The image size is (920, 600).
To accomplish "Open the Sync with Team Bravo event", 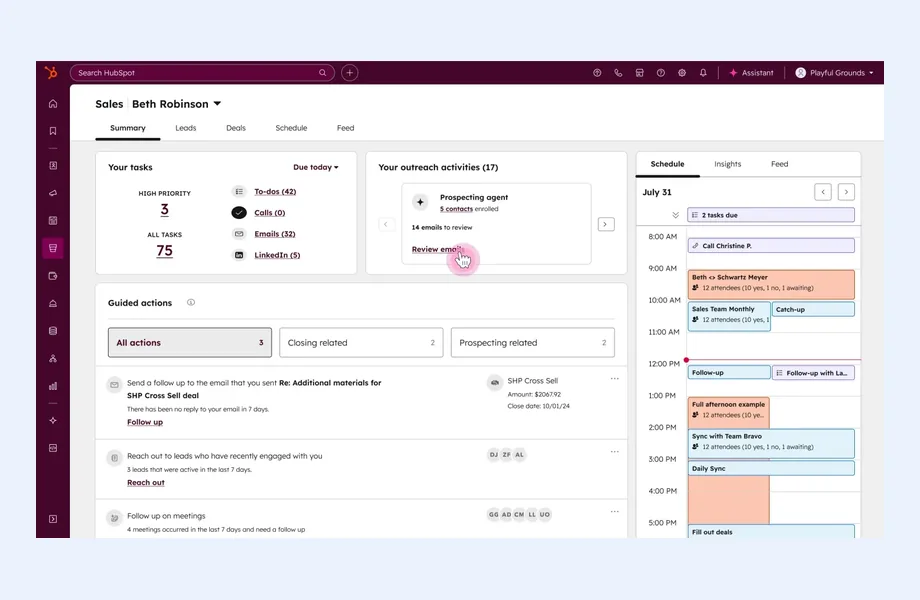I will (771, 443).
